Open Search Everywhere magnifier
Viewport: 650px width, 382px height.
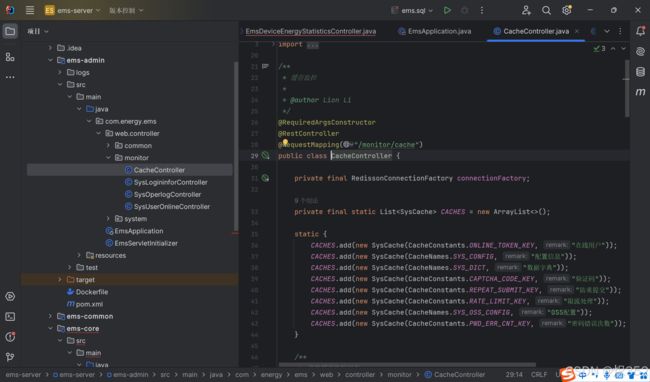546,10
